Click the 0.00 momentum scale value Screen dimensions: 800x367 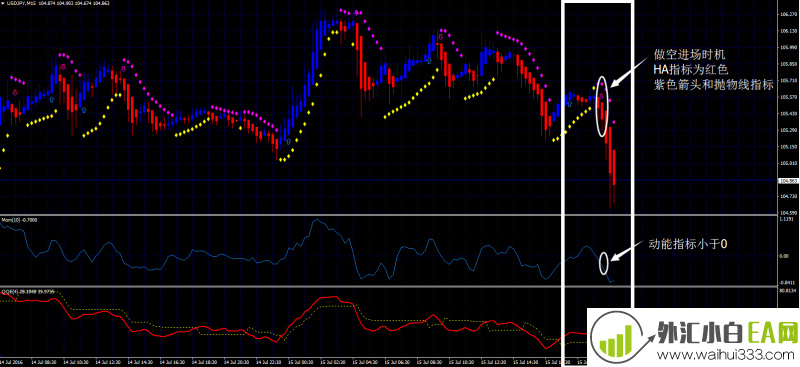click(784, 255)
